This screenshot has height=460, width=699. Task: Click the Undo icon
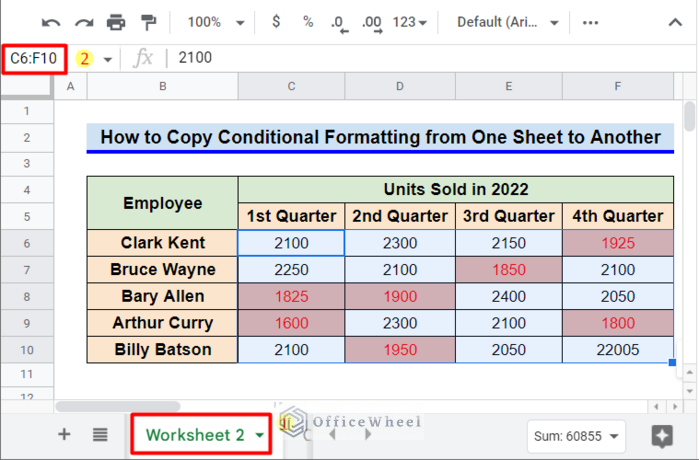pyautogui.click(x=51, y=22)
